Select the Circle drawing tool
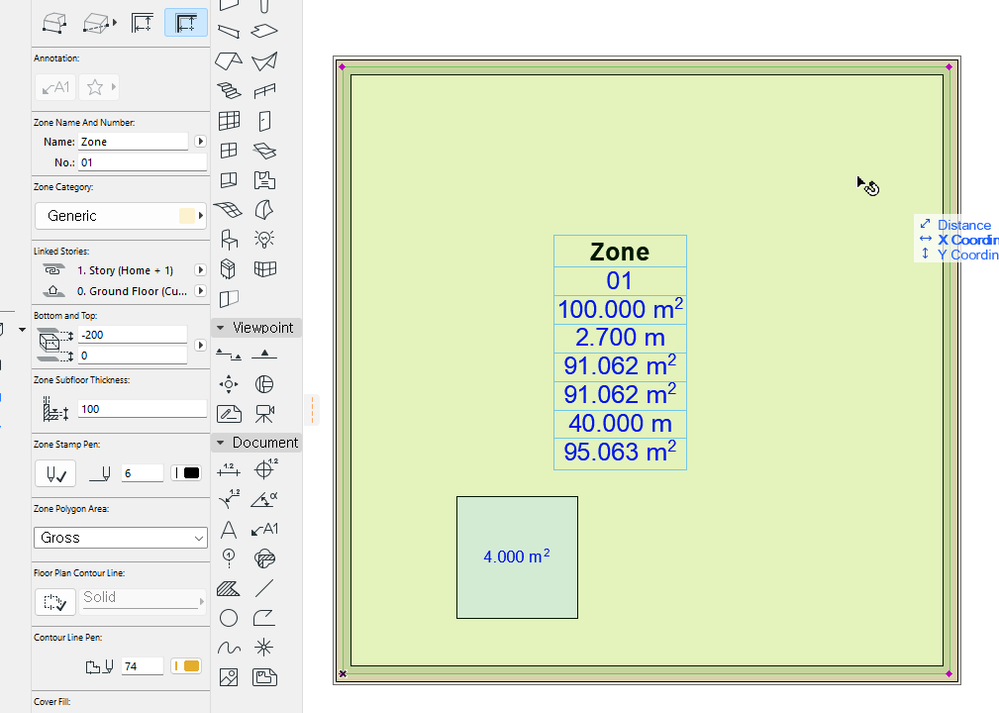 tap(228, 618)
